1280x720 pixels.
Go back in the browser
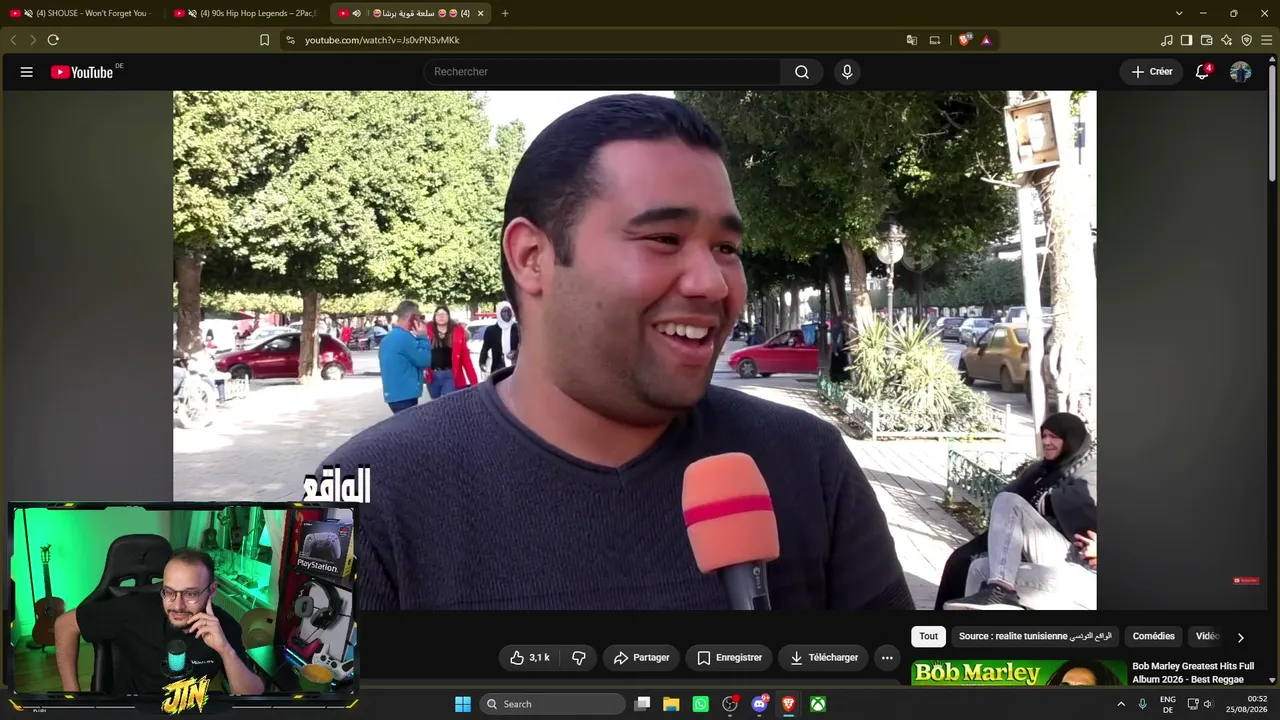click(x=13, y=40)
